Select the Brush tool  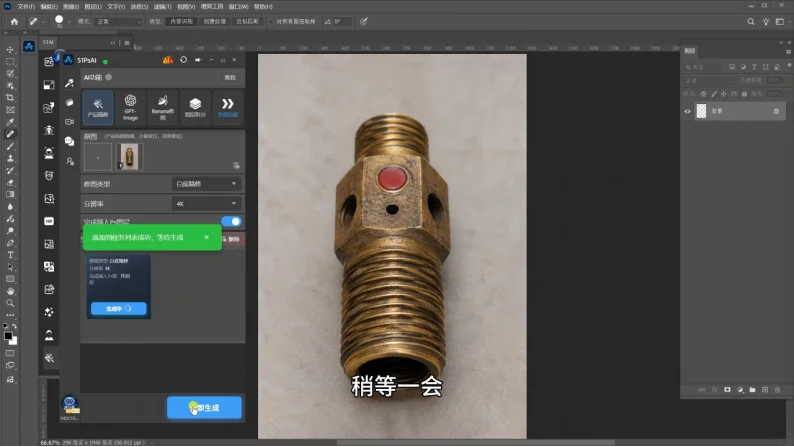click(x=10, y=146)
